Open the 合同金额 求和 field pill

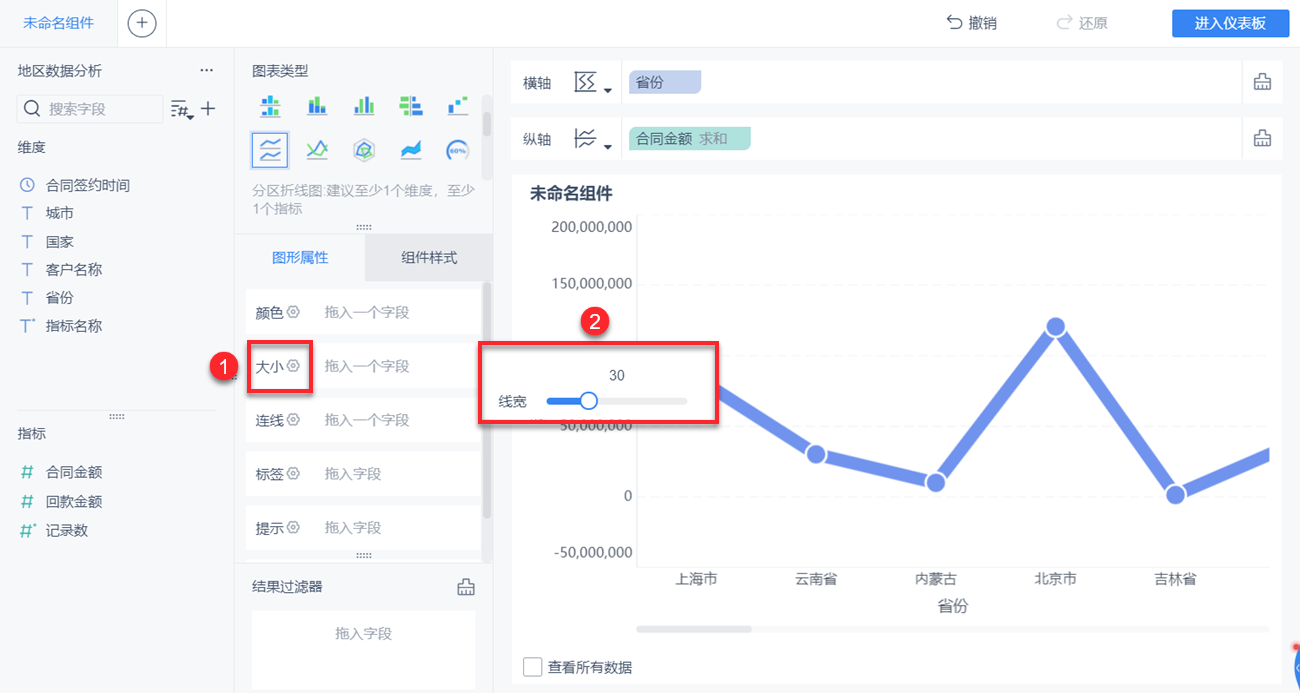[x=689, y=139]
